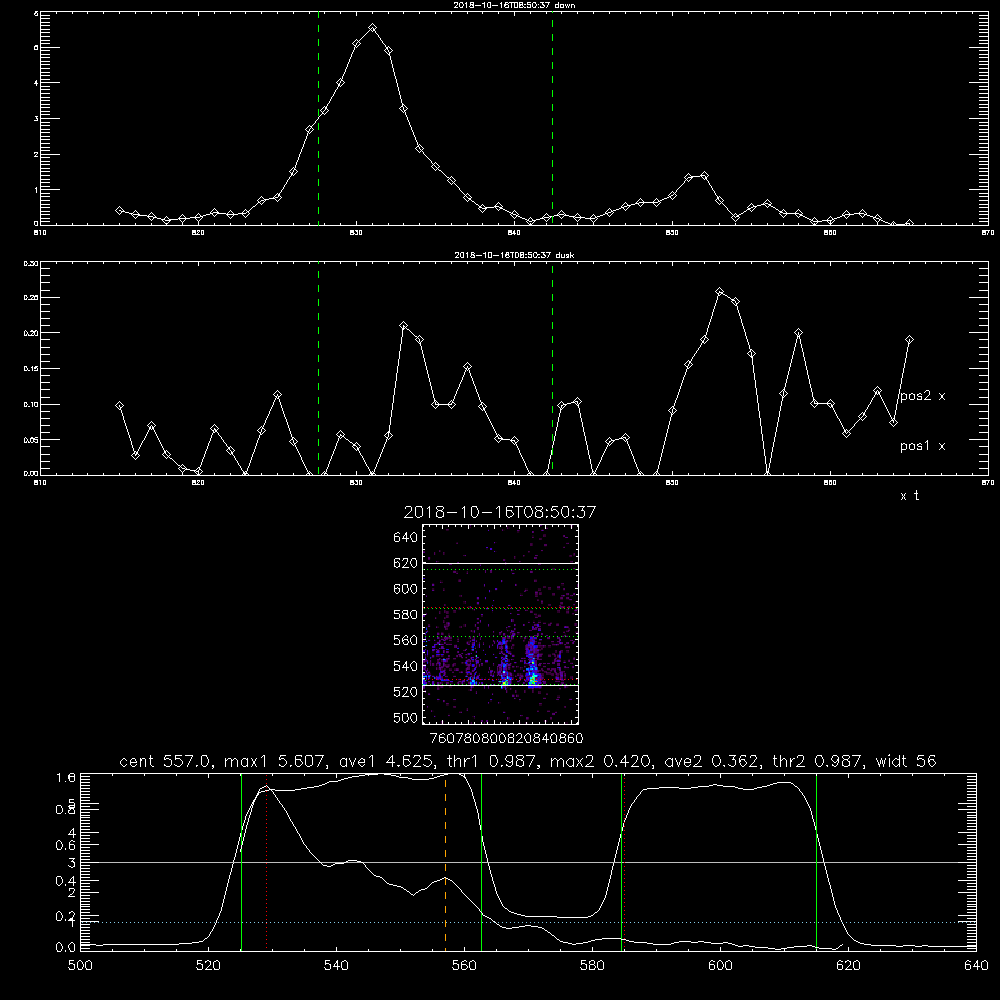
Task: Click y-axis label 500 beside heatmap
Action: pos(405,718)
